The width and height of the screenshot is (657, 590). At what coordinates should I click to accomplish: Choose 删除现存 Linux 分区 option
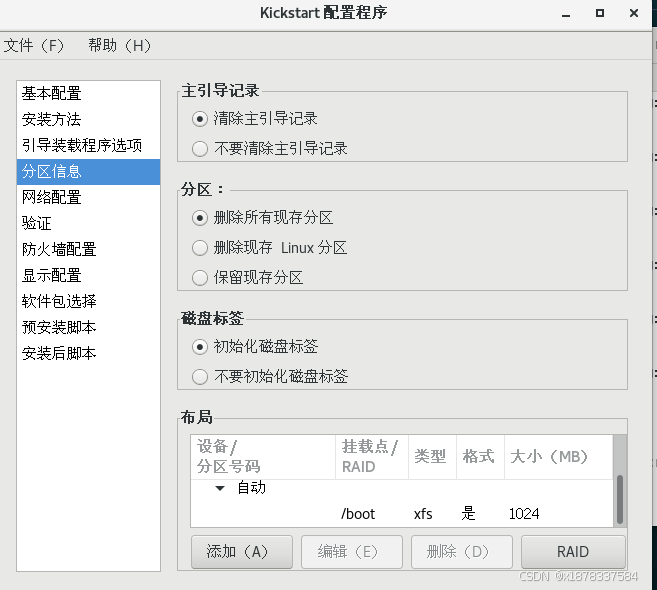200,248
